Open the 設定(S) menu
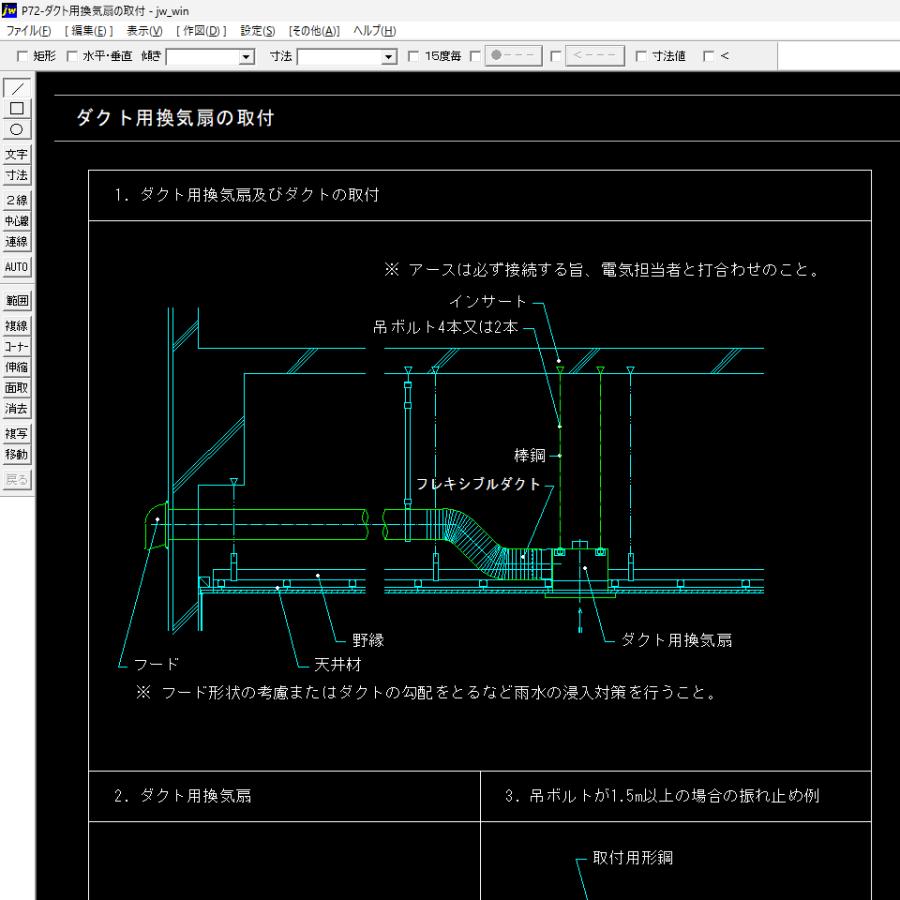900x900 pixels. coord(258,31)
